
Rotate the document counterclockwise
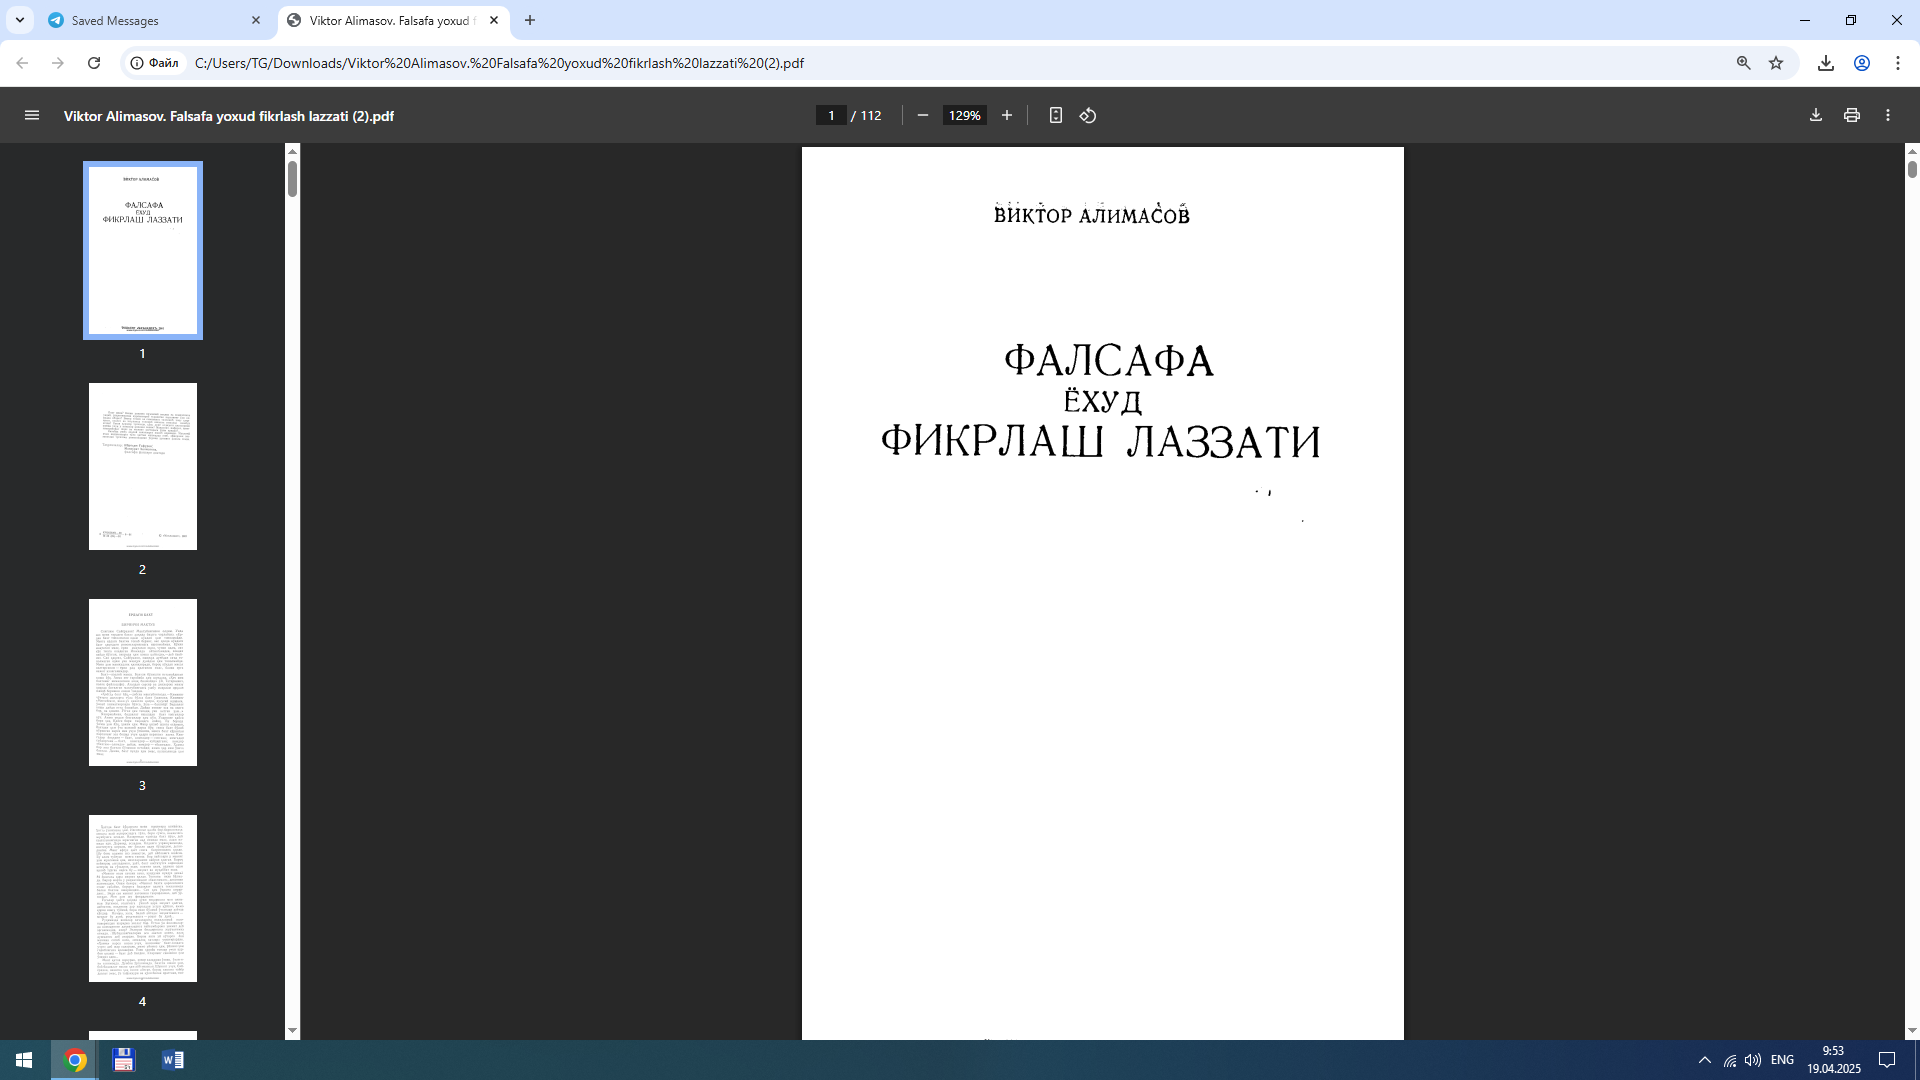click(x=1088, y=116)
